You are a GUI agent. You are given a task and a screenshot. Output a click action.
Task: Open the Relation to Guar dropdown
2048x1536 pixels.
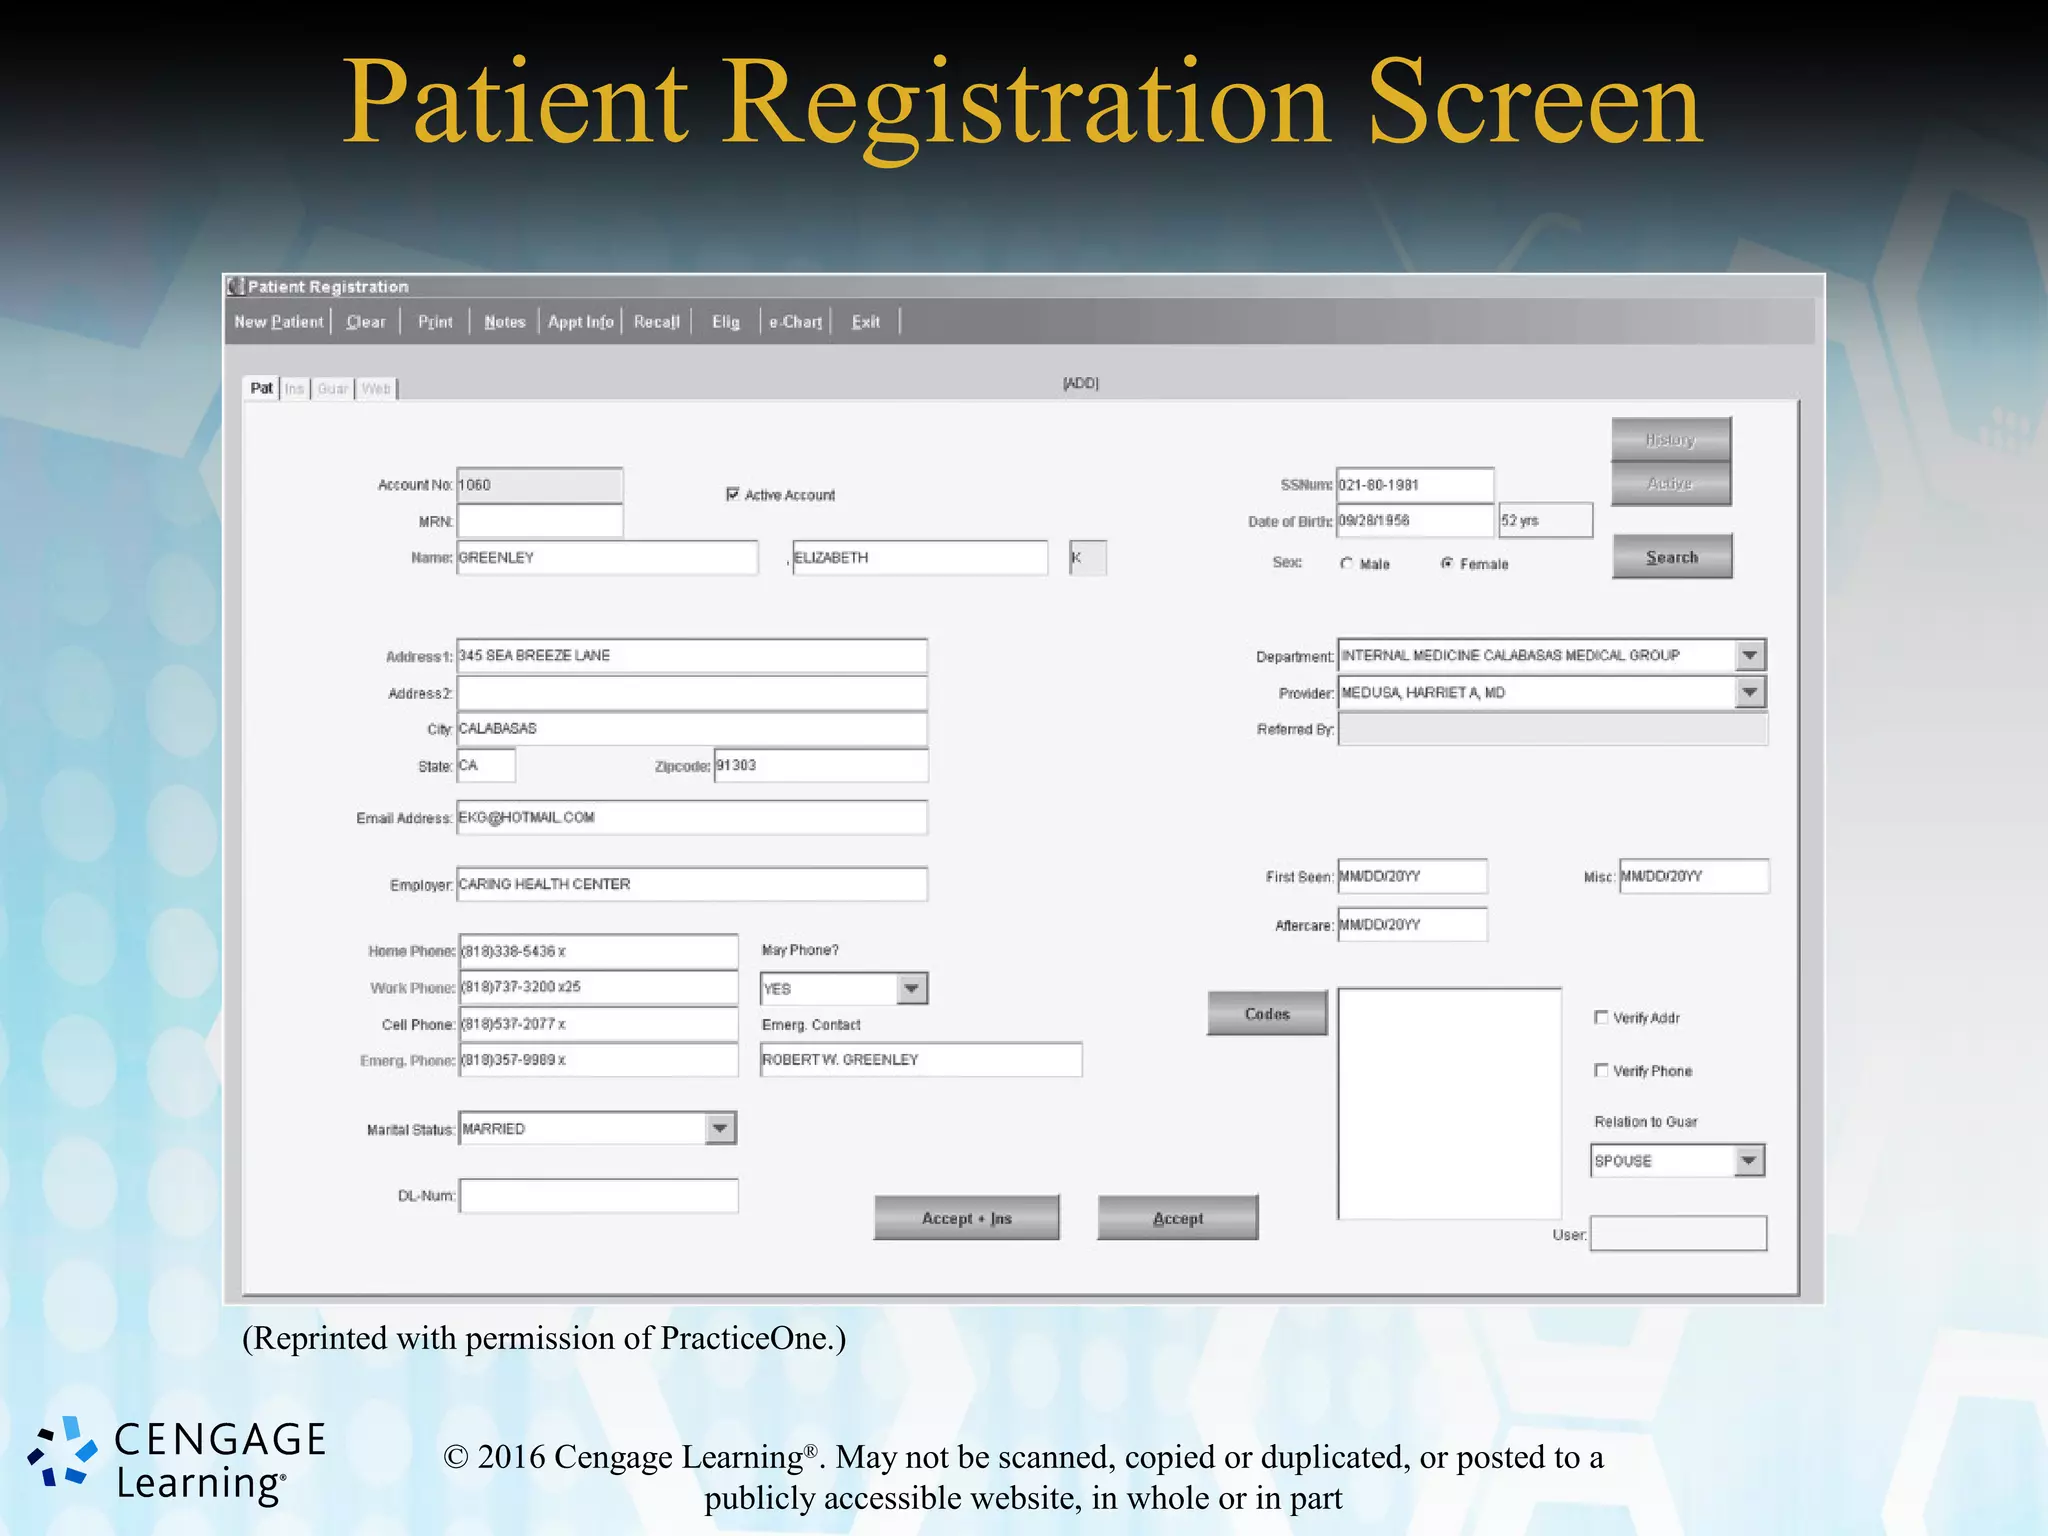(1748, 1160)
